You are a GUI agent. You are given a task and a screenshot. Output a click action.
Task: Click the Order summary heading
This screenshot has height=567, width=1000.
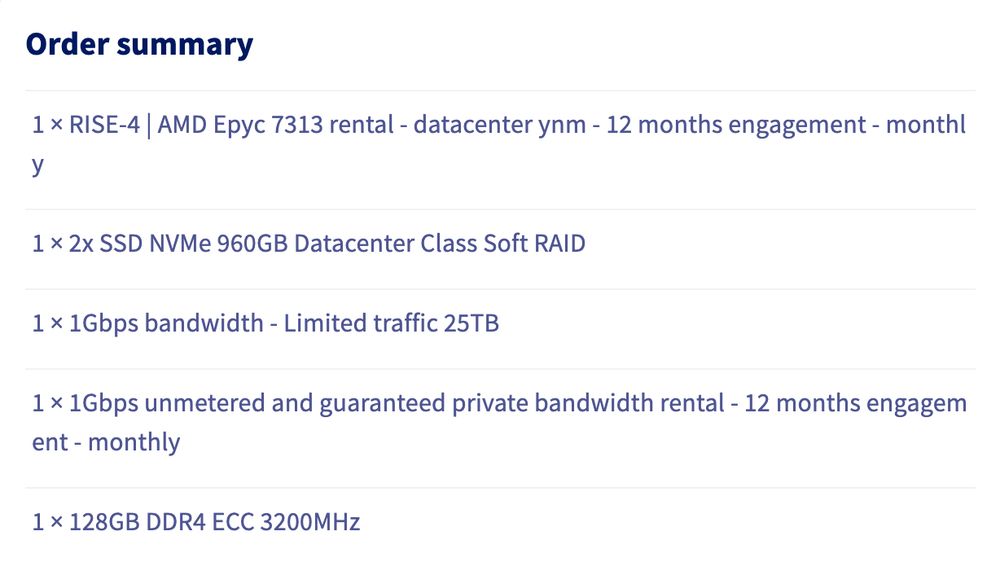point(139,45)
